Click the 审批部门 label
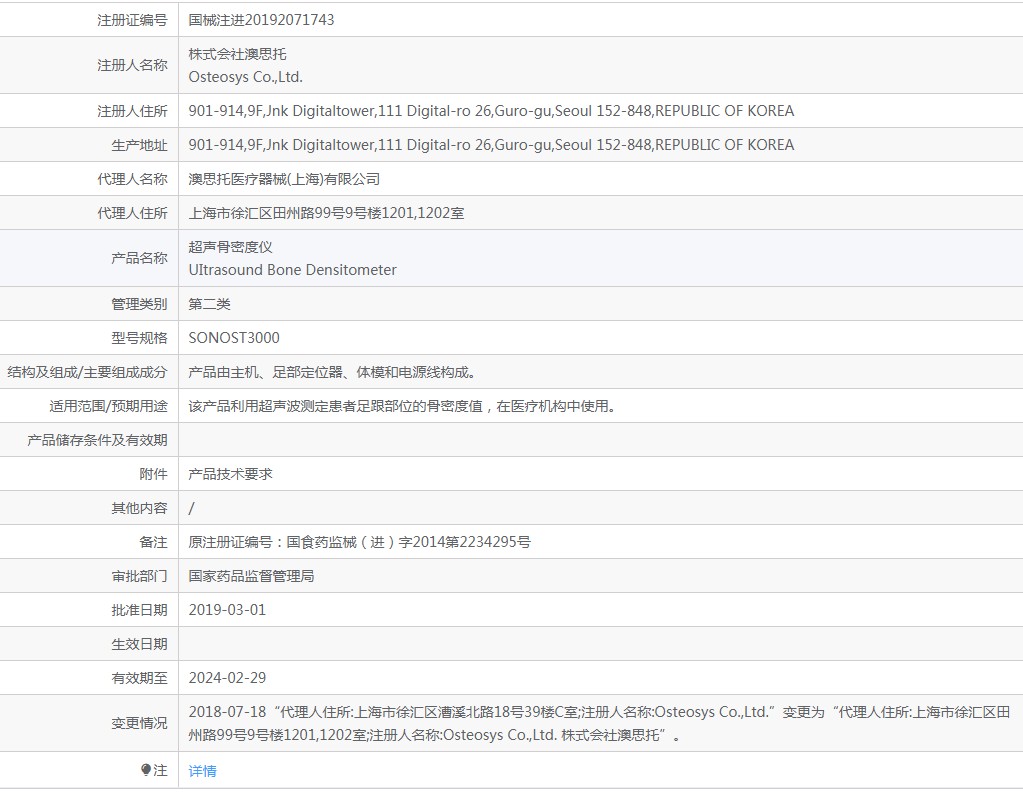The height and width of the screenshot is (794, 1023). (140, 576)
